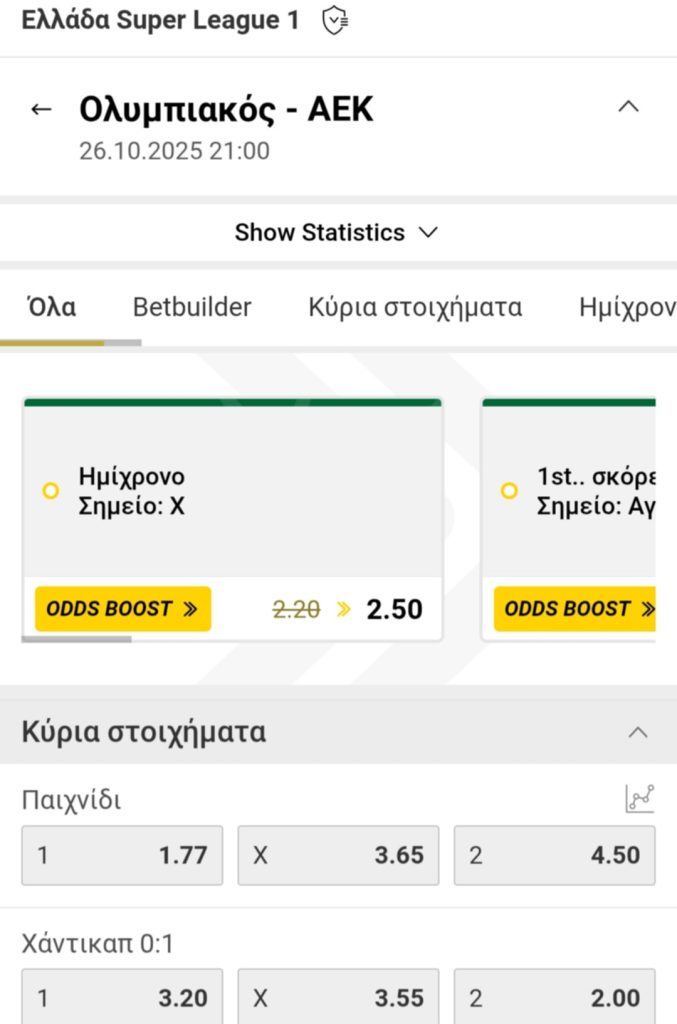Click the second ODDS BOOST badge

578,608
